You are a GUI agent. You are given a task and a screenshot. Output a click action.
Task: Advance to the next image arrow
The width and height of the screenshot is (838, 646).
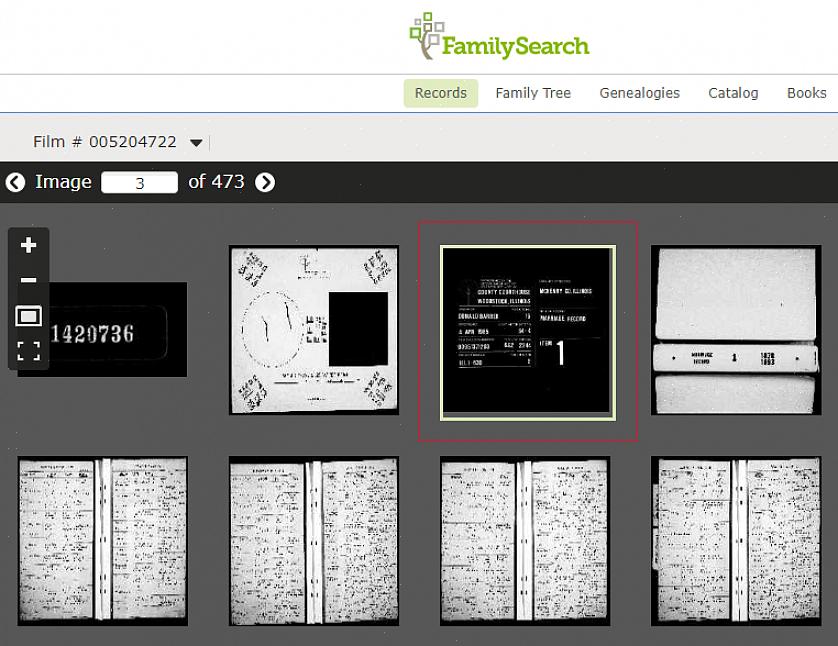coord(265,182)
